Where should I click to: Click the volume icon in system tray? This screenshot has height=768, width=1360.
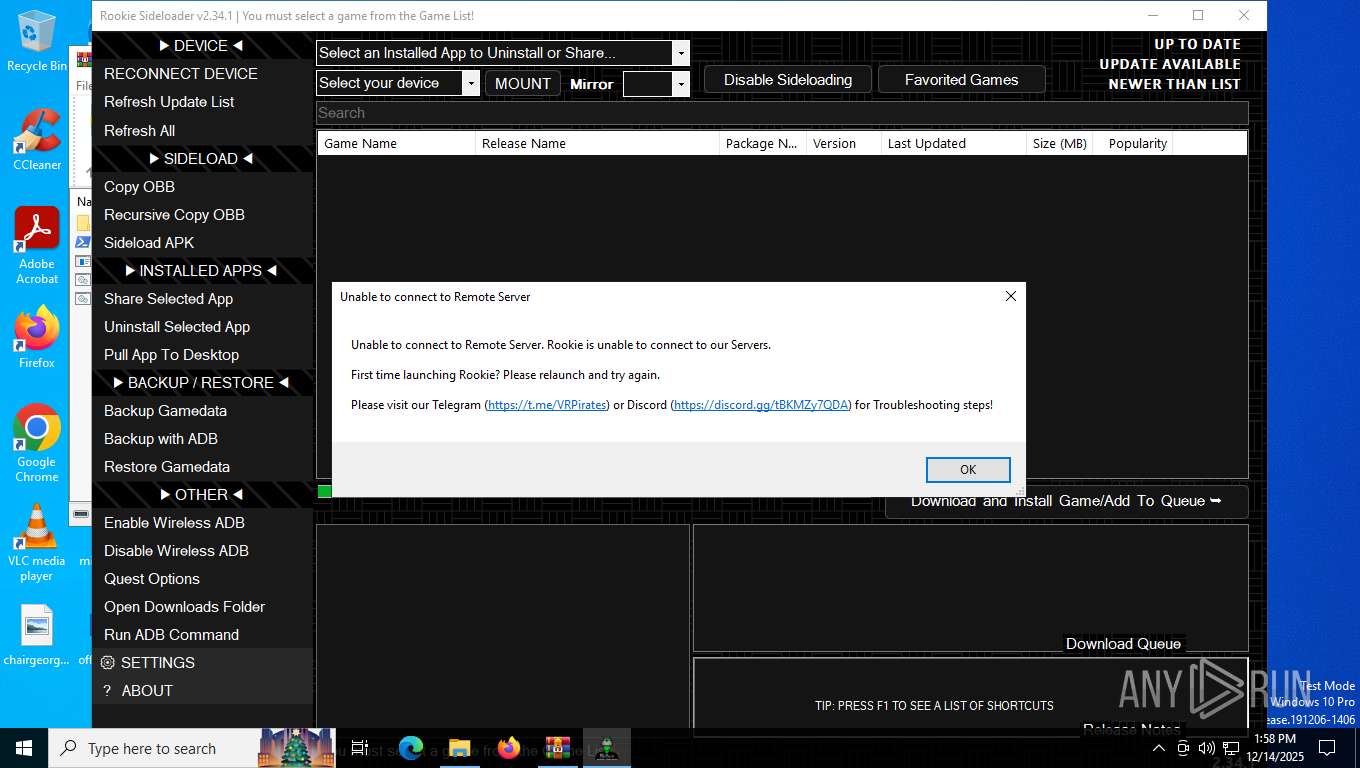point(1206,748)
